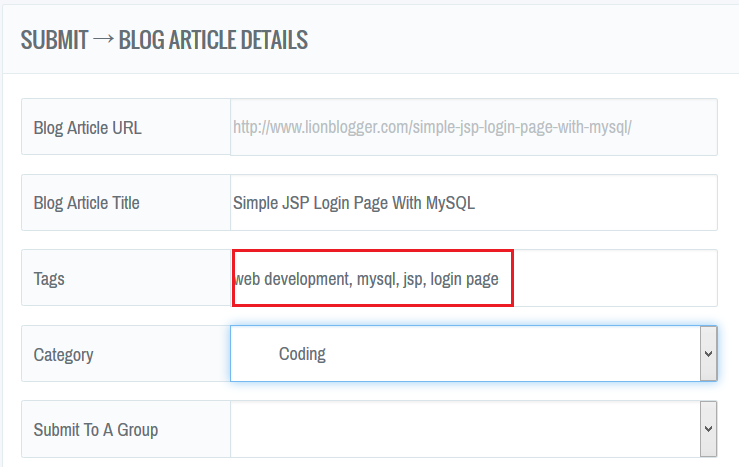This screenshot has height=467, width=739.
Task: Click the Category dropdown arrow
Action: tap(708, 354)
